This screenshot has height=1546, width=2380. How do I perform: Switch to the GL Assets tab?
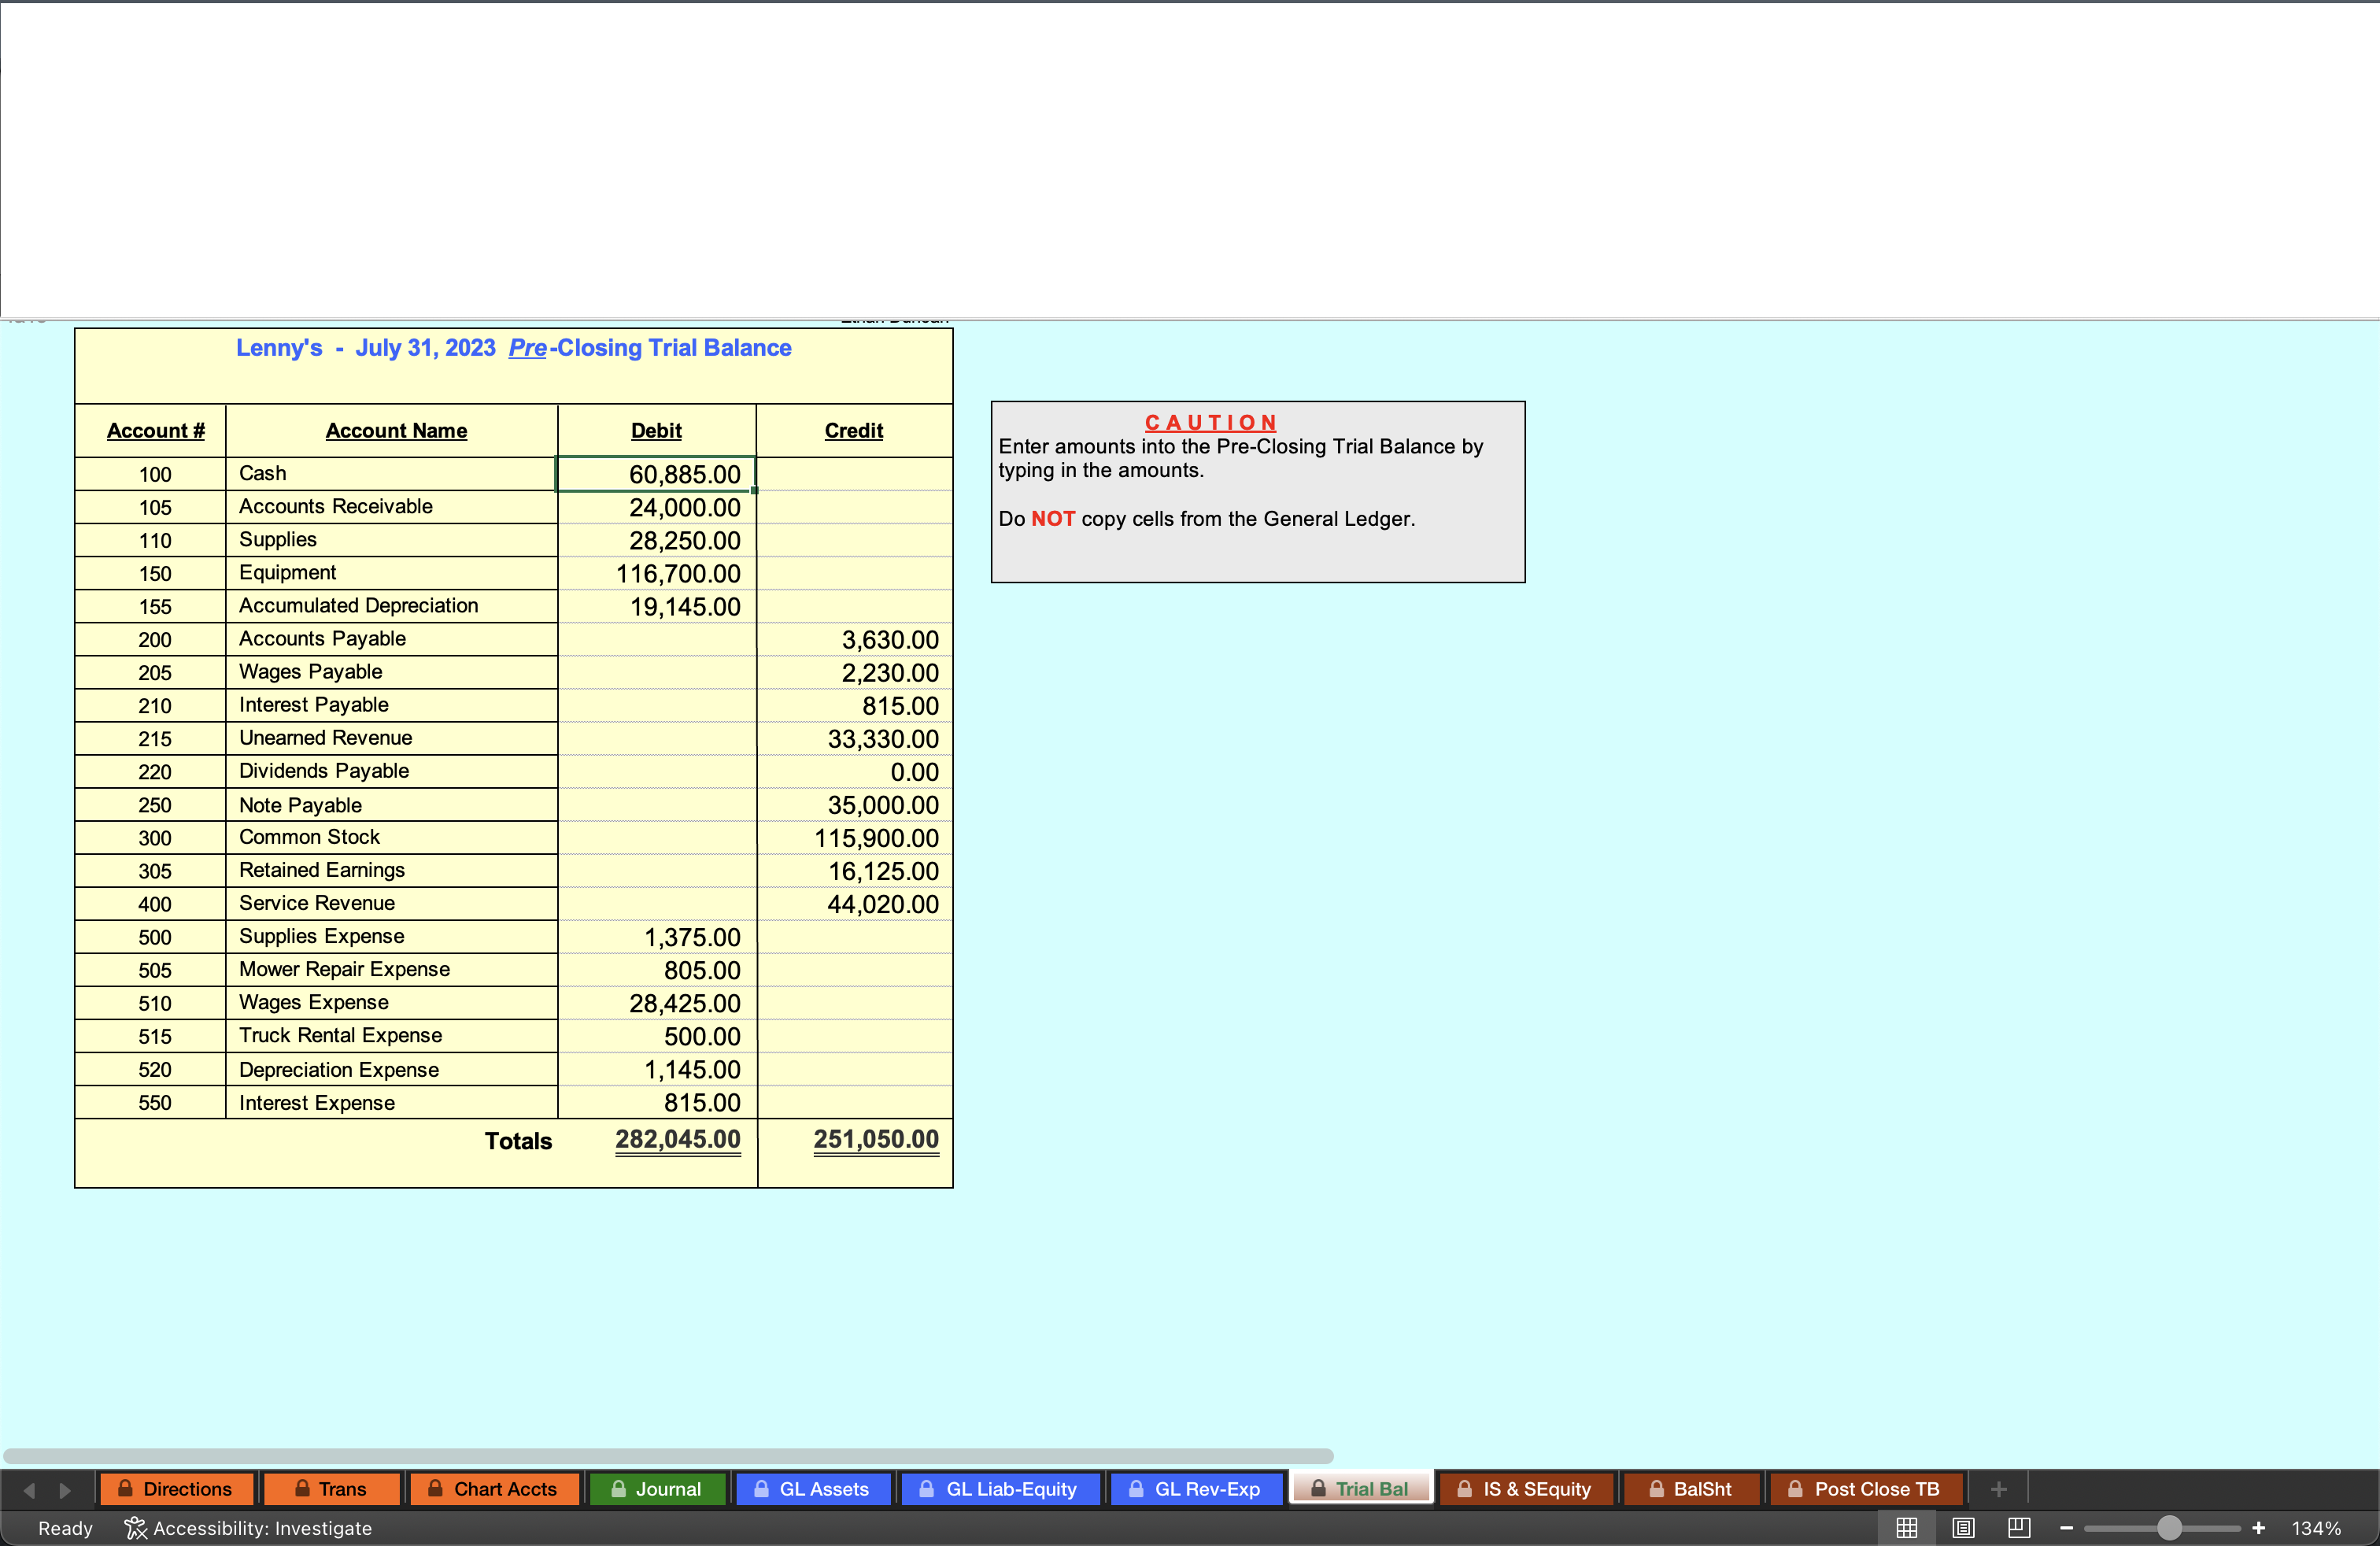click(813, 1489)
